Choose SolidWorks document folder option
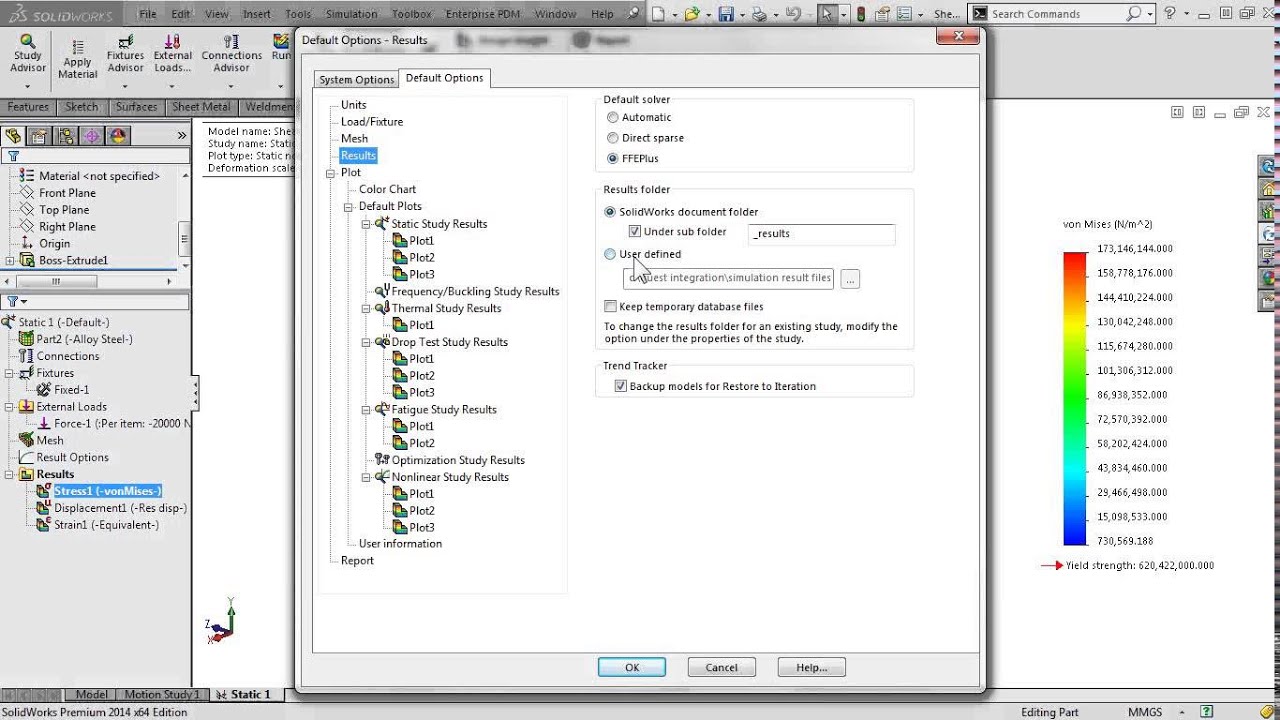Viewport: 1280px width, 720px height. 610,212
